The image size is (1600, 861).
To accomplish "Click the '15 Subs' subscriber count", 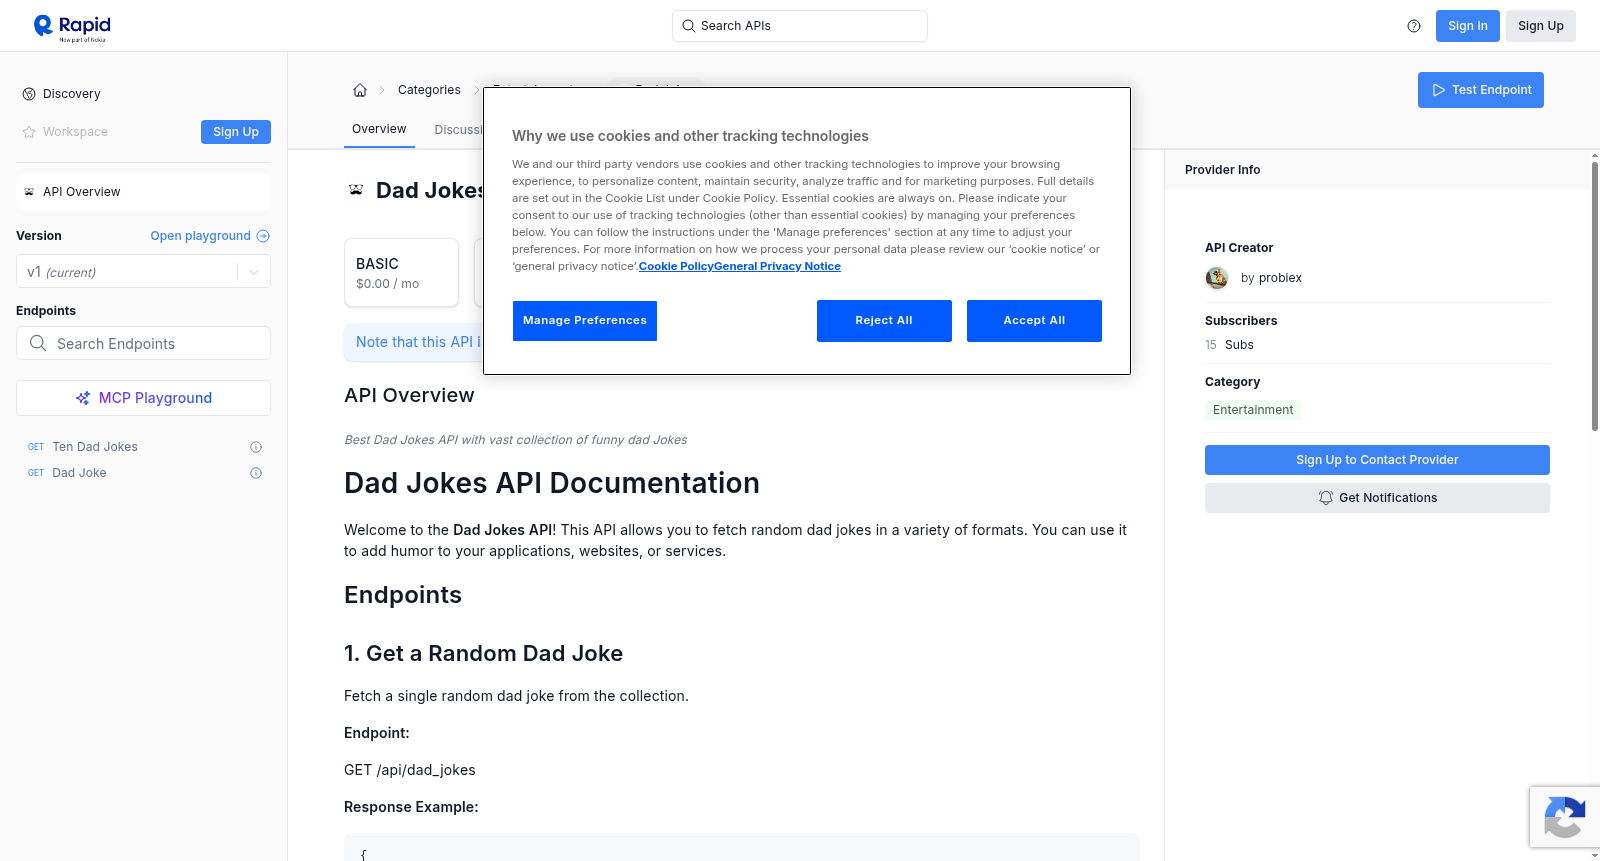I will click(x=1229, y=345).
